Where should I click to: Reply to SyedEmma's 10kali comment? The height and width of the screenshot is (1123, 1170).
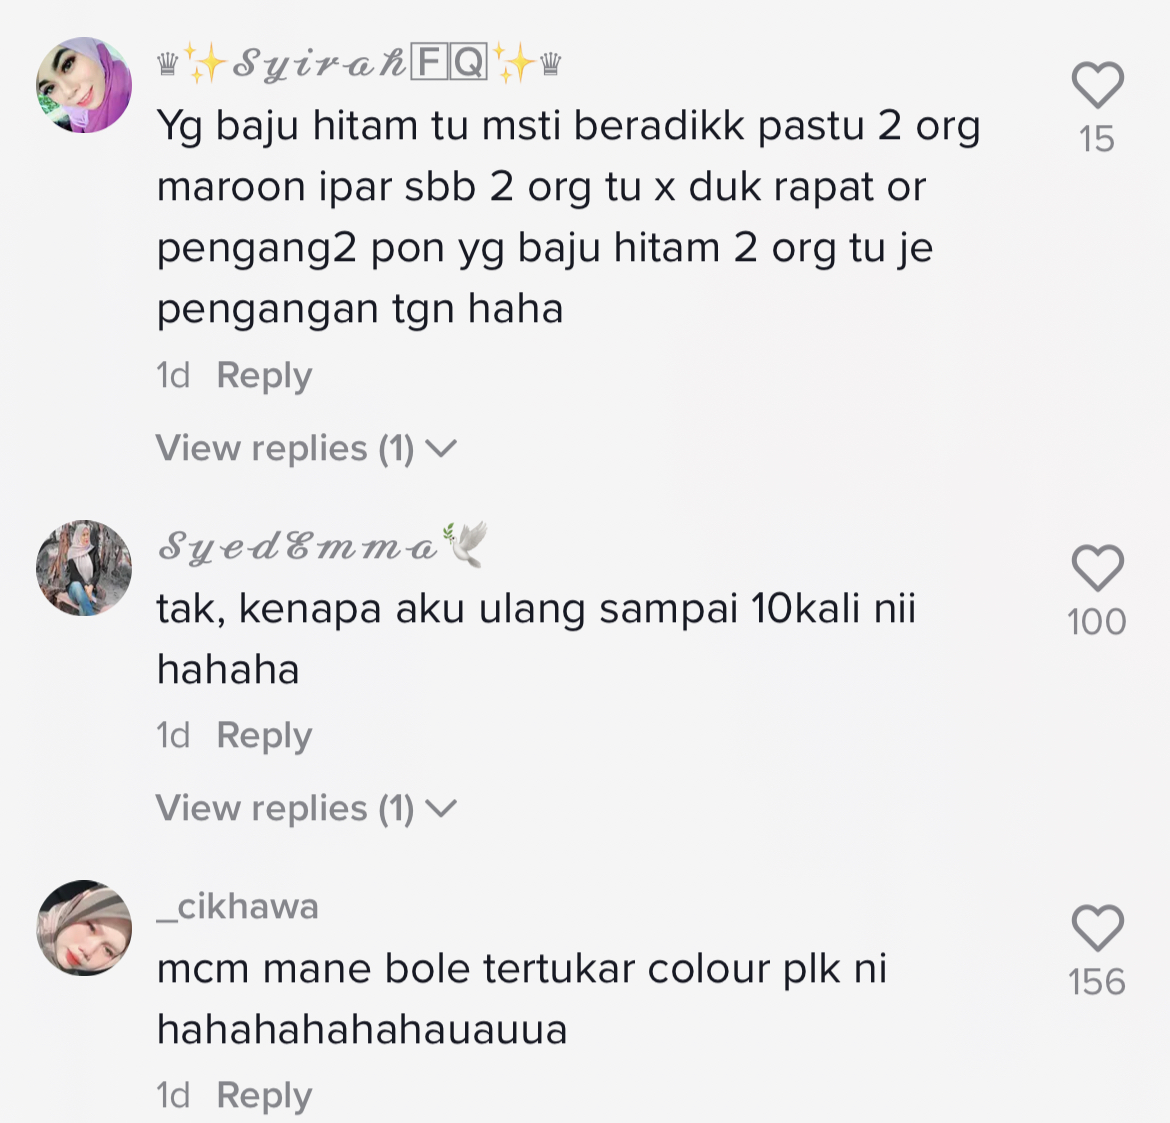coord(264,736)
